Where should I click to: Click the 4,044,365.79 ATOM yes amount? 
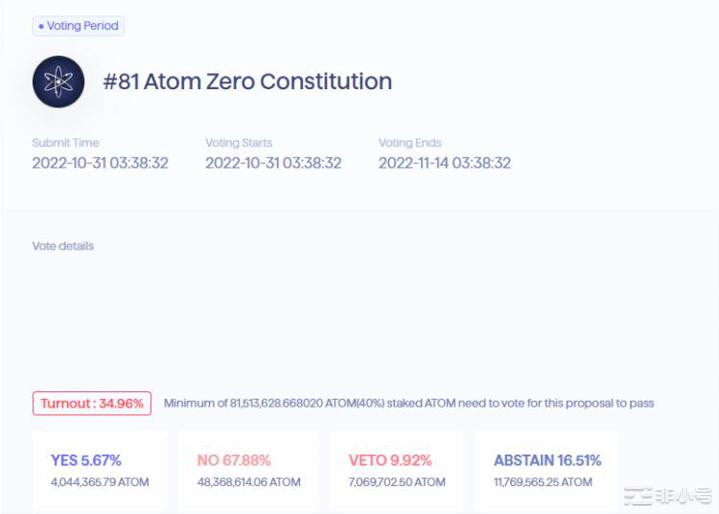[x=99, y=482]
